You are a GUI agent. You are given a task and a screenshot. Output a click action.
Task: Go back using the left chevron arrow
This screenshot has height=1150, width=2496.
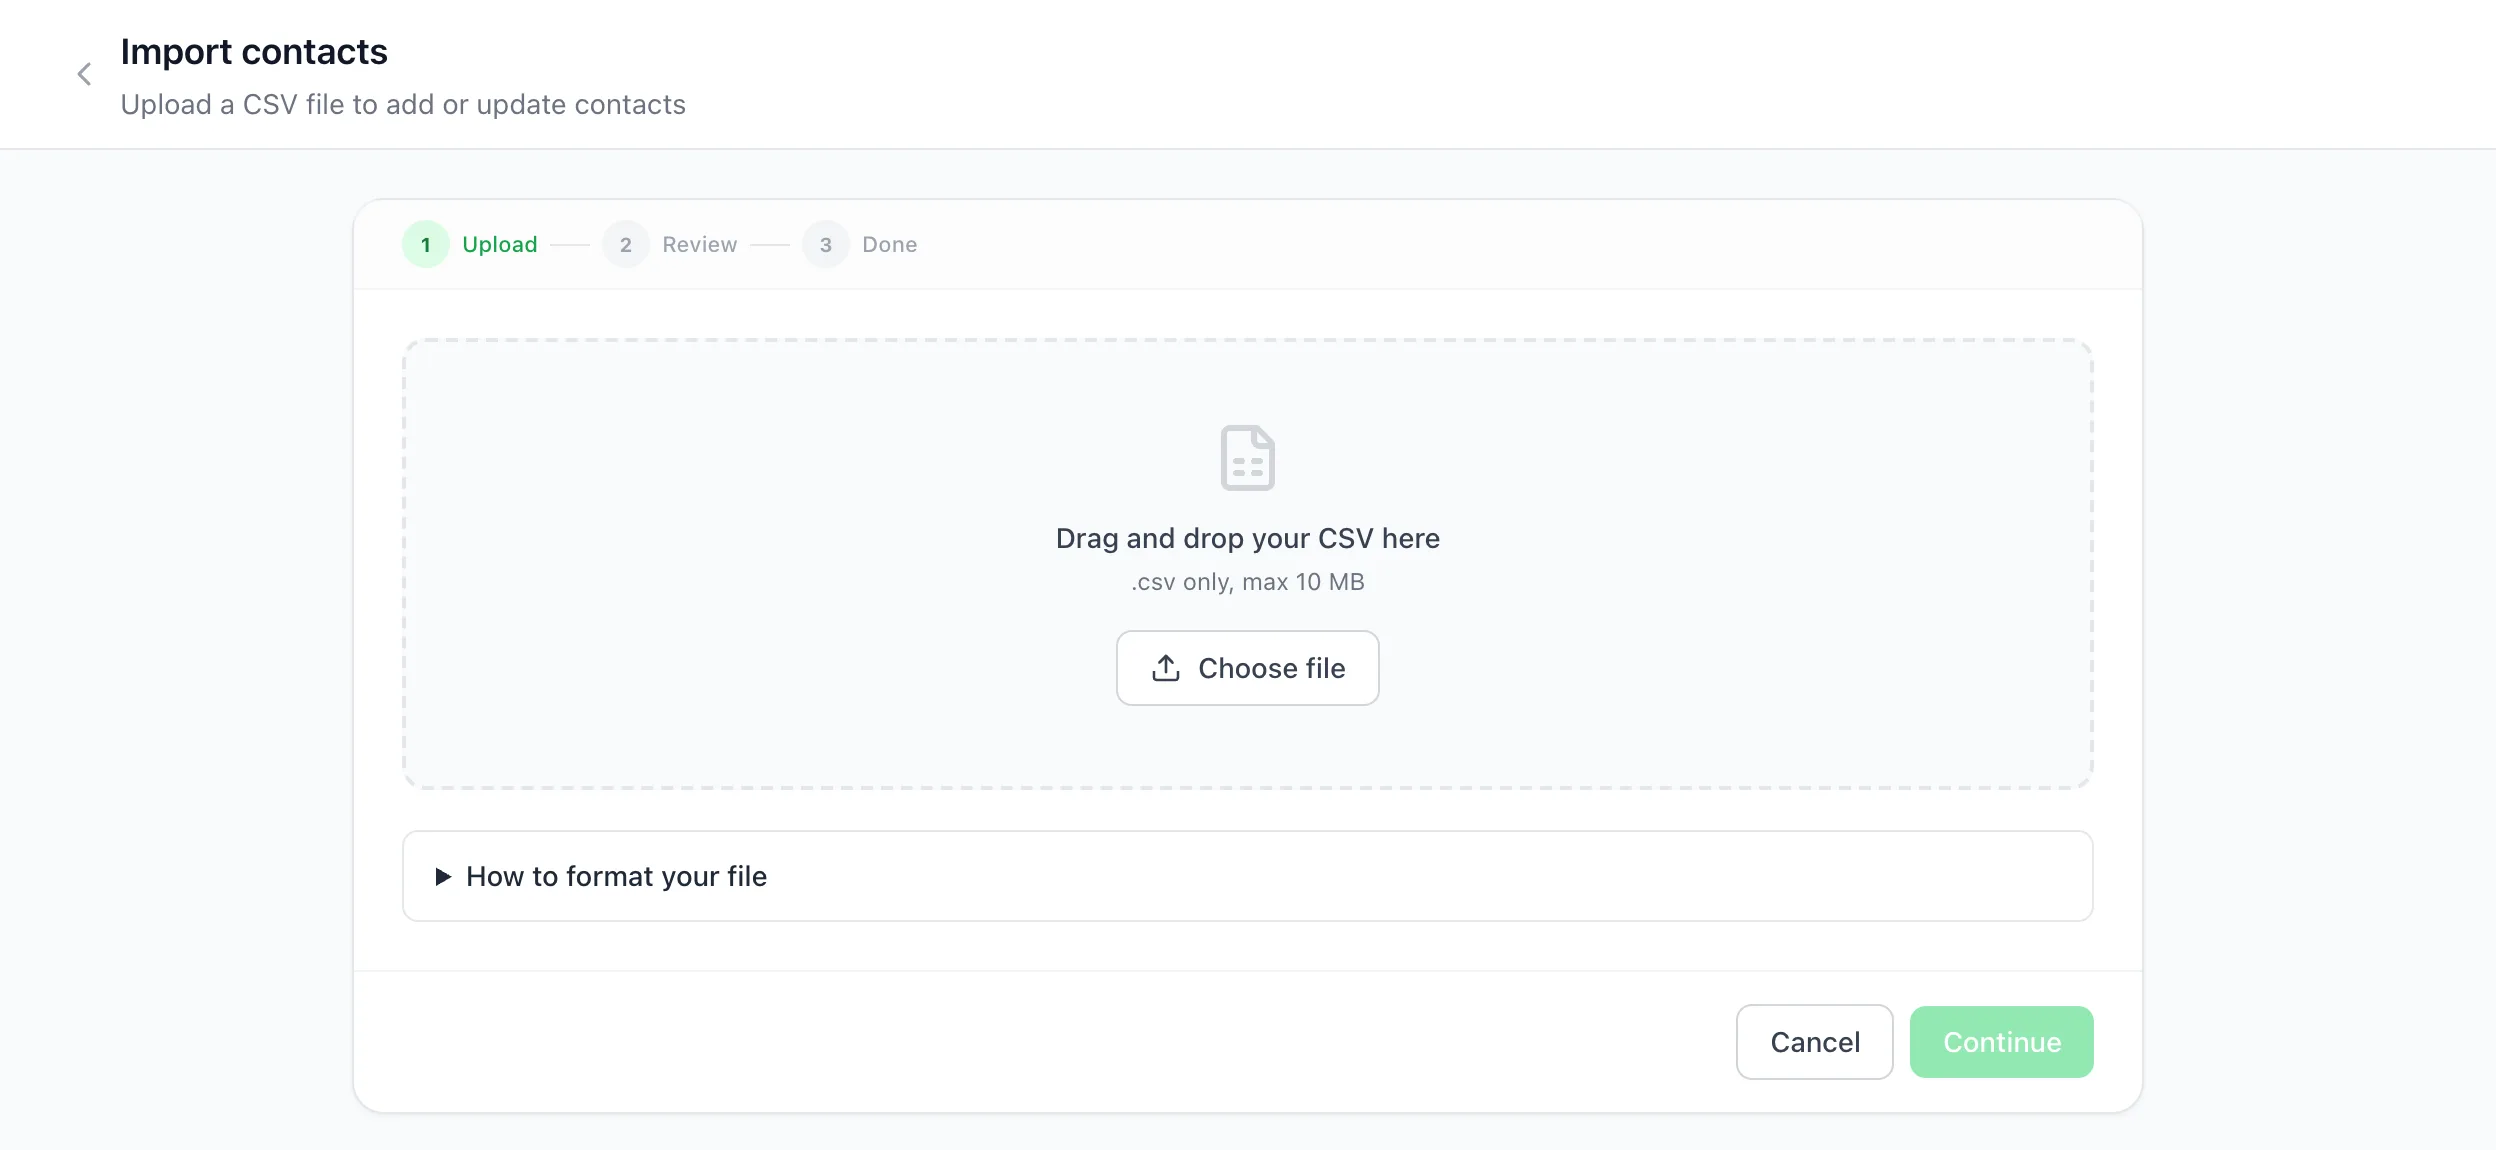click(x=84, y=74)
